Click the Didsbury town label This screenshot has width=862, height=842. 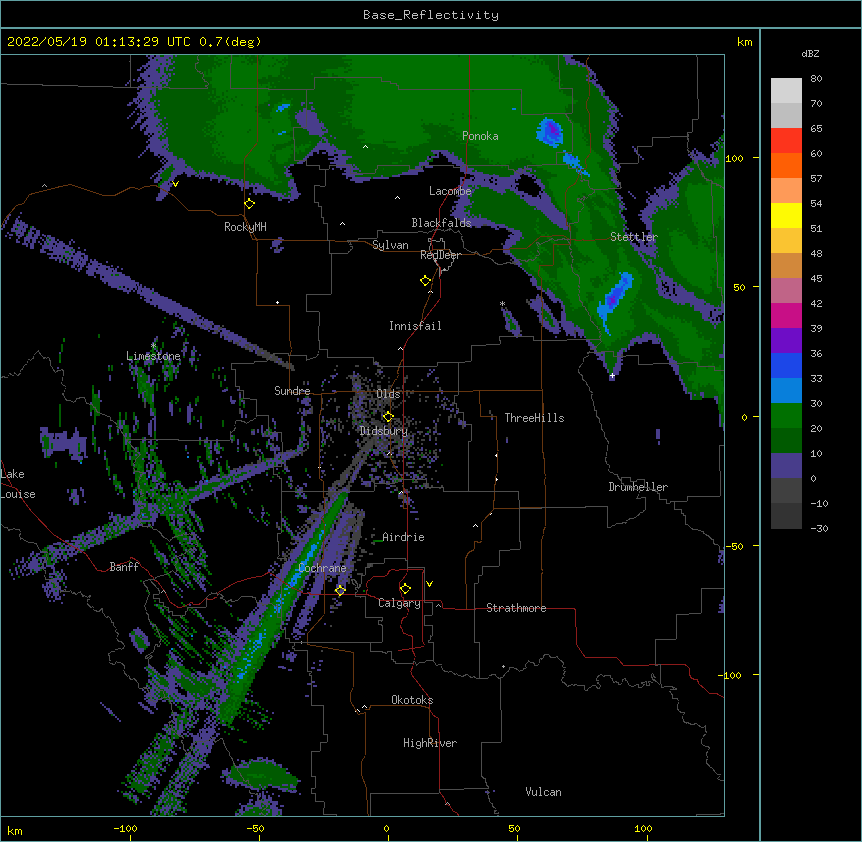click(x=384, y=431)
